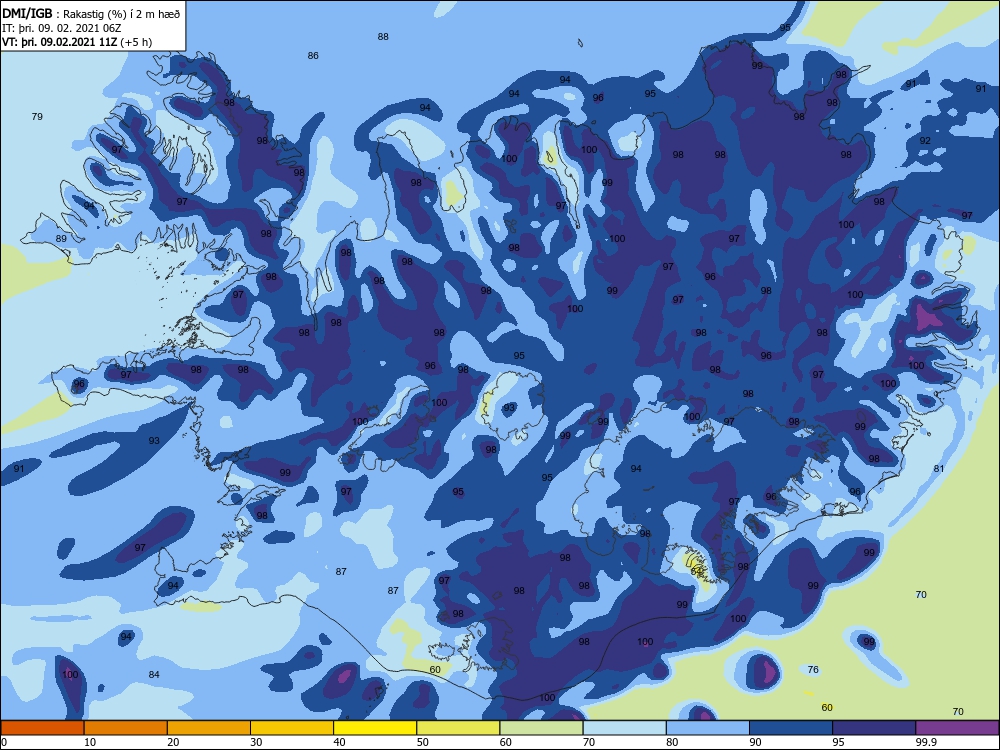
Task: Click the light green 60–70 legend swatch
Action: (x=541, y=728)
